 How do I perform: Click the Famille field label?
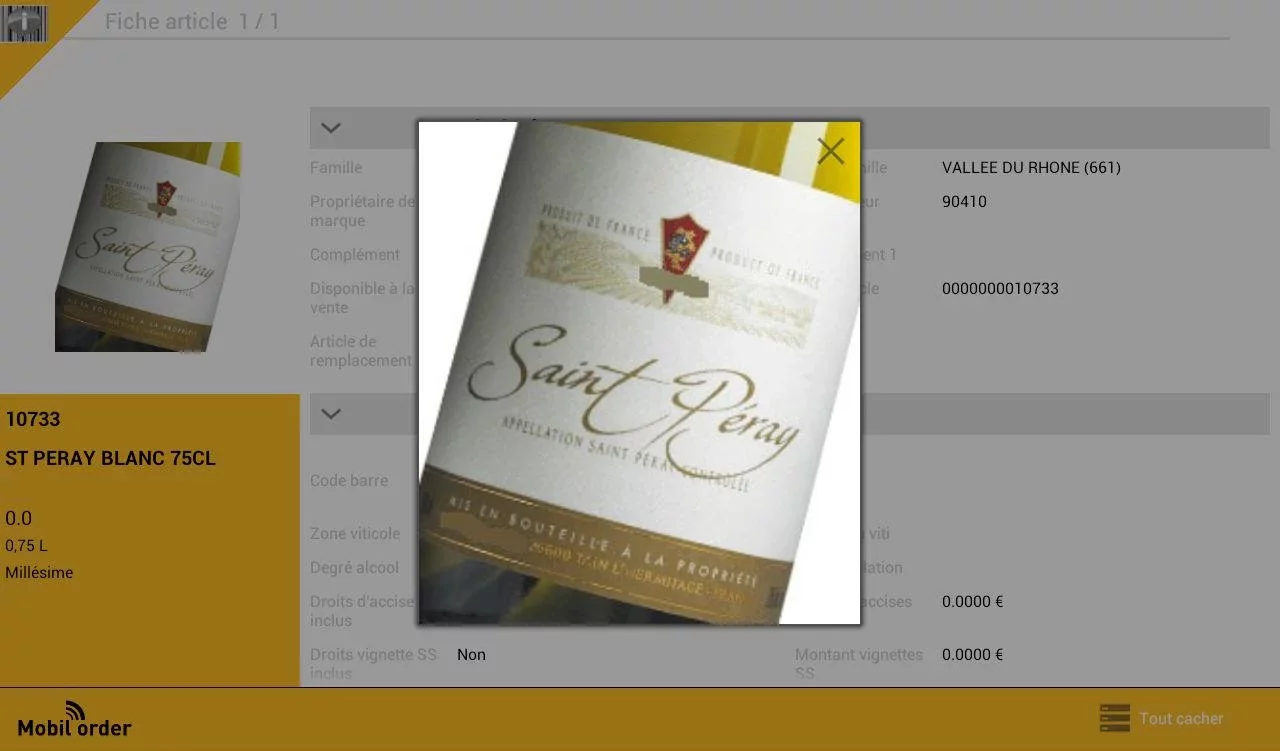(x=336, y=168)
